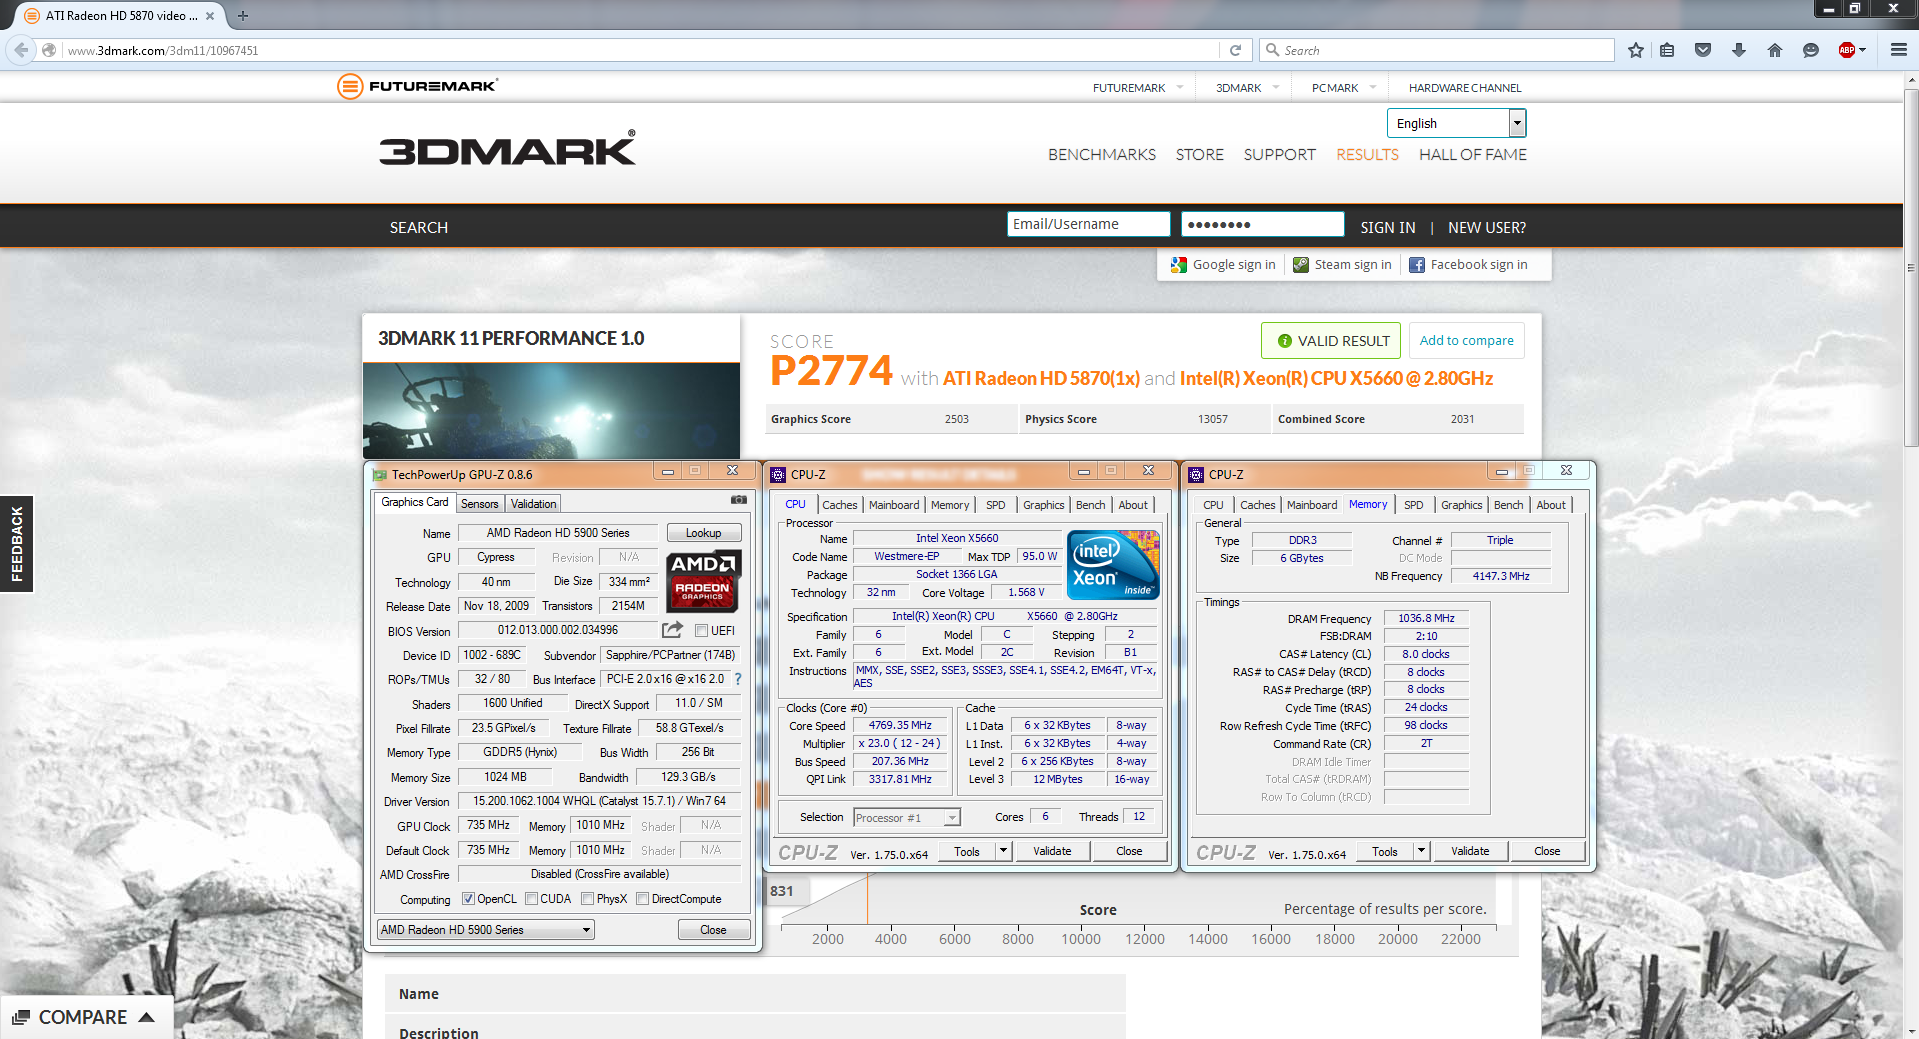The width and height of the screenshot is (1919, 1039).
Task: Click the Intel Xeon inside logo
Action: (1113, 565)
